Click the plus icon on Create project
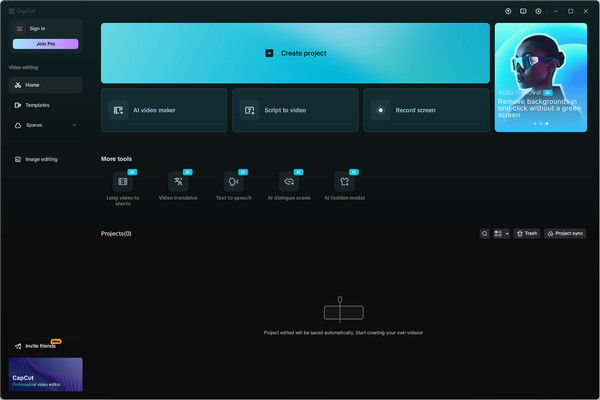The width and height of the screenshot is (600, 400). tap(269, 53)
